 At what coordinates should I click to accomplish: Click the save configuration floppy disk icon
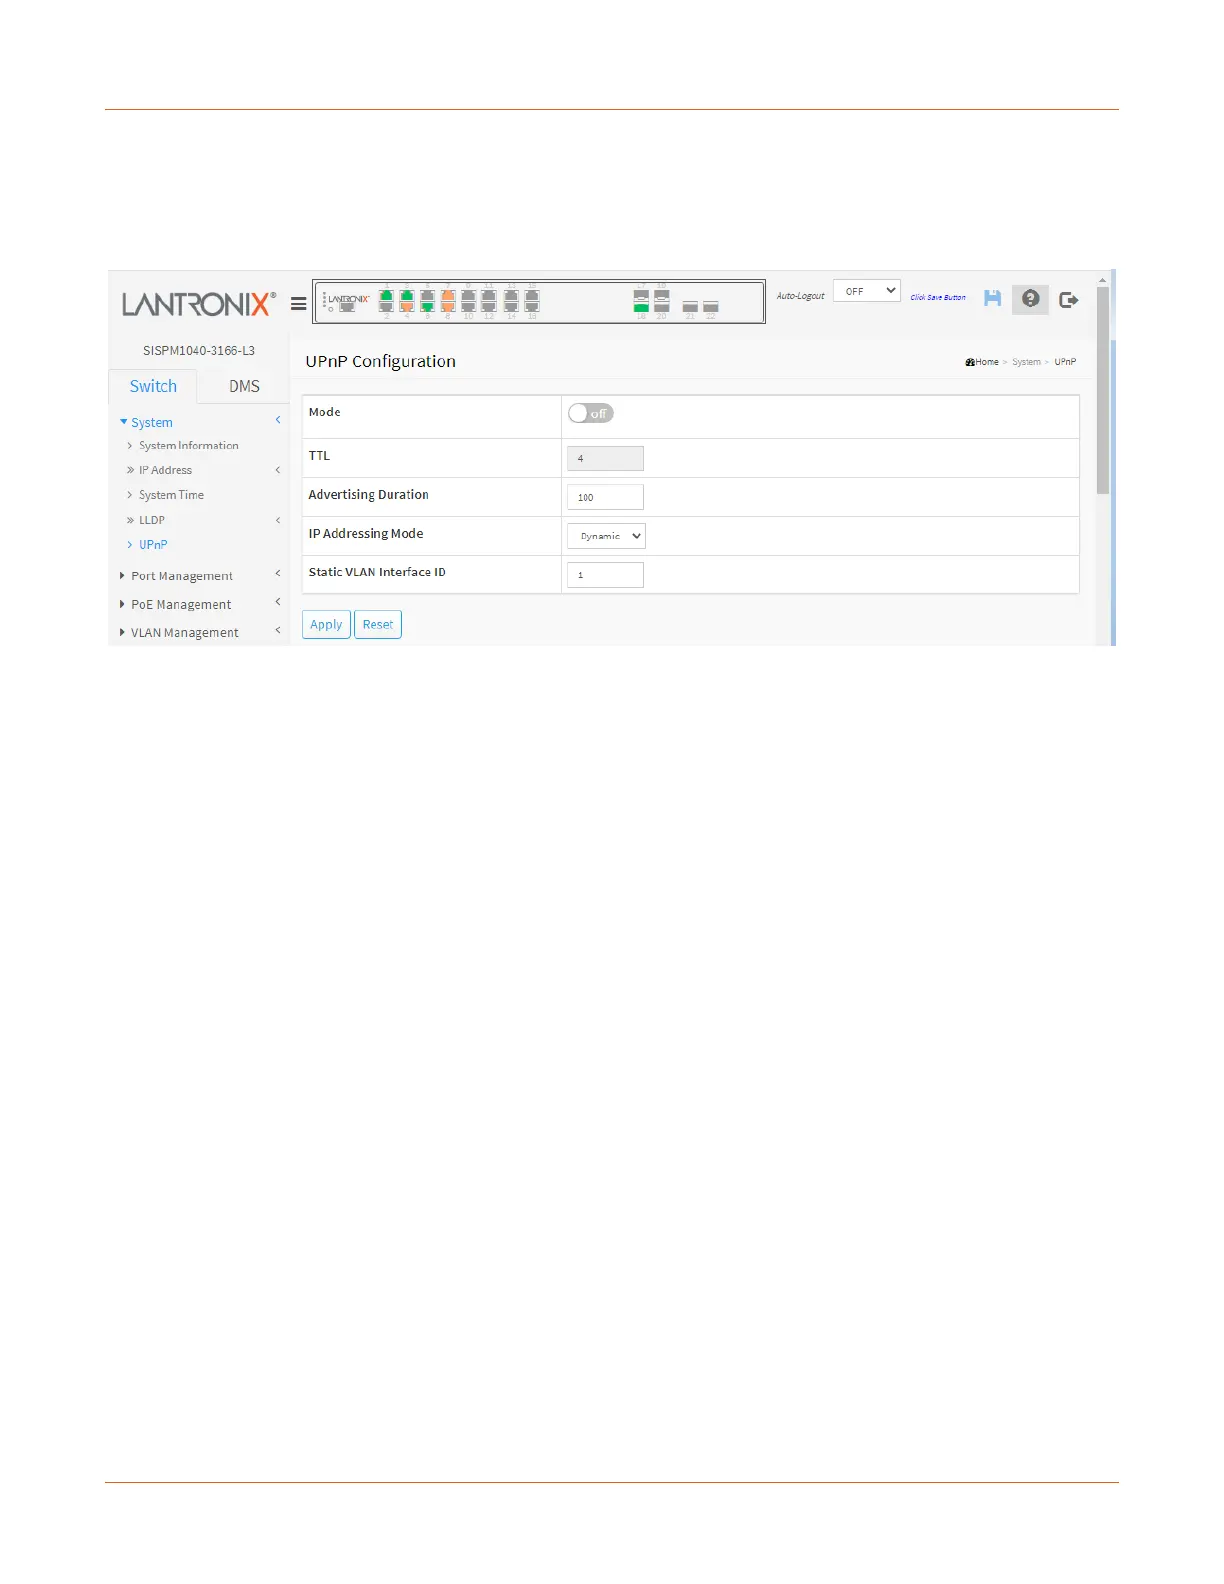tap(992, 298)
